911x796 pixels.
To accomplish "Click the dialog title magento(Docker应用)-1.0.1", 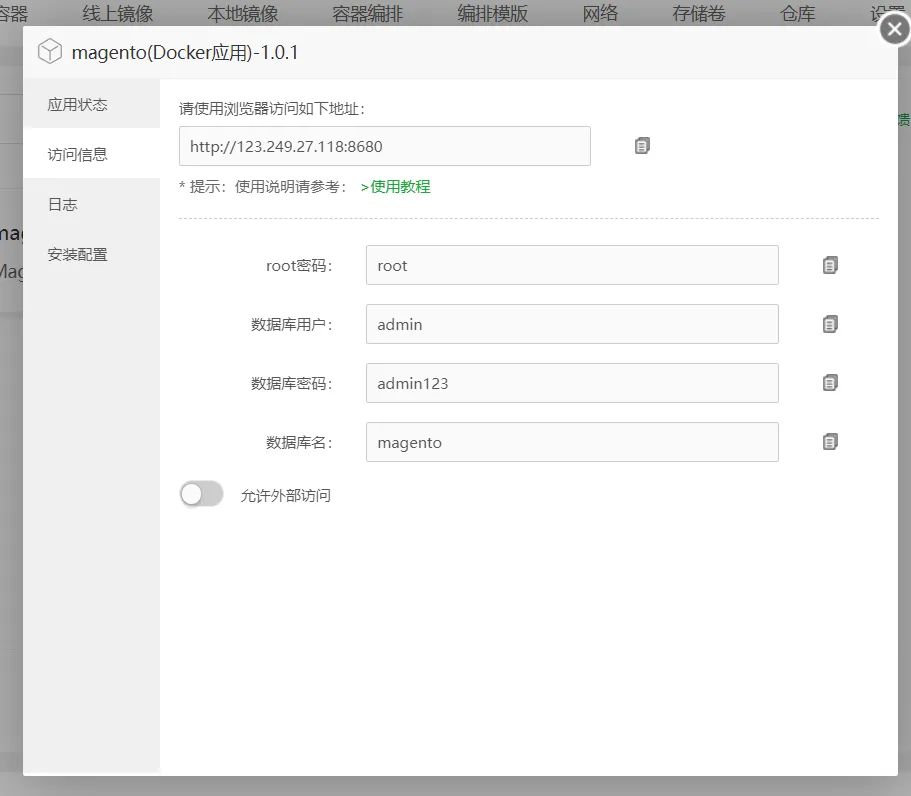I will (185, 52).
